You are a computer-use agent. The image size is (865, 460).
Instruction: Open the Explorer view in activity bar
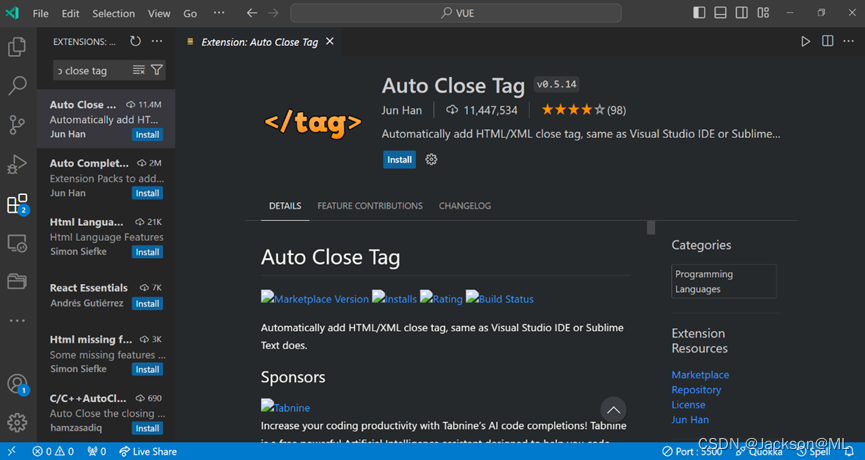tap(17, 47)
